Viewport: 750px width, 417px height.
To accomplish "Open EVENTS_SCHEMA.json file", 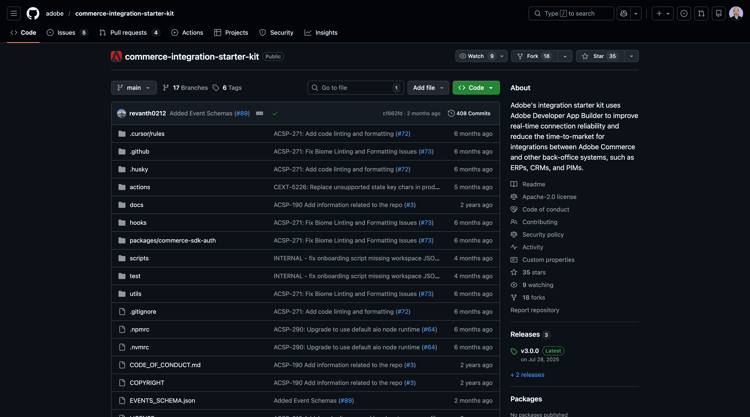I will [x=162, y=401].
